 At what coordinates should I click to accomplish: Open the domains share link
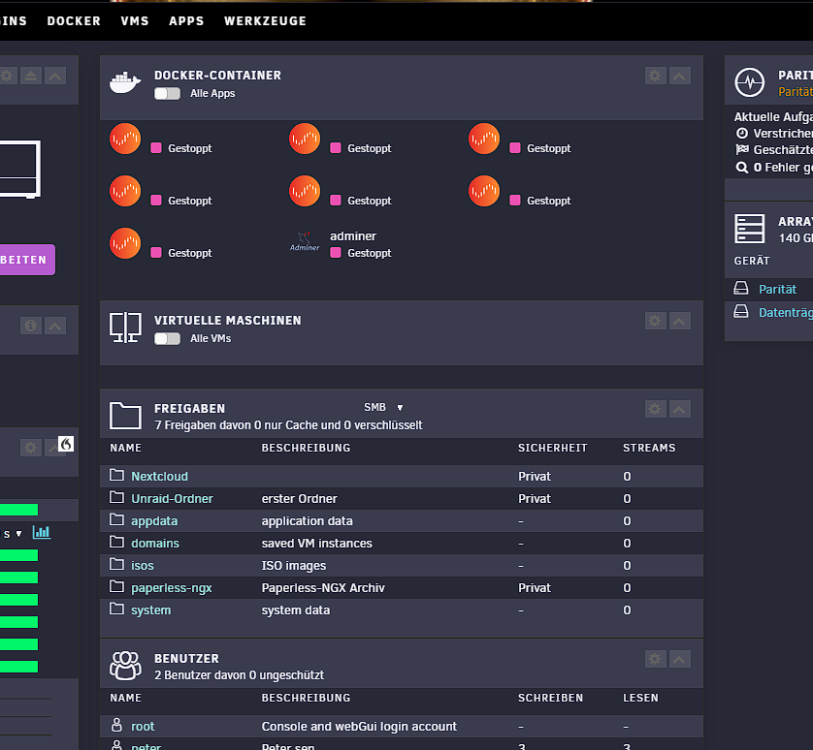[x=155, y=543]
